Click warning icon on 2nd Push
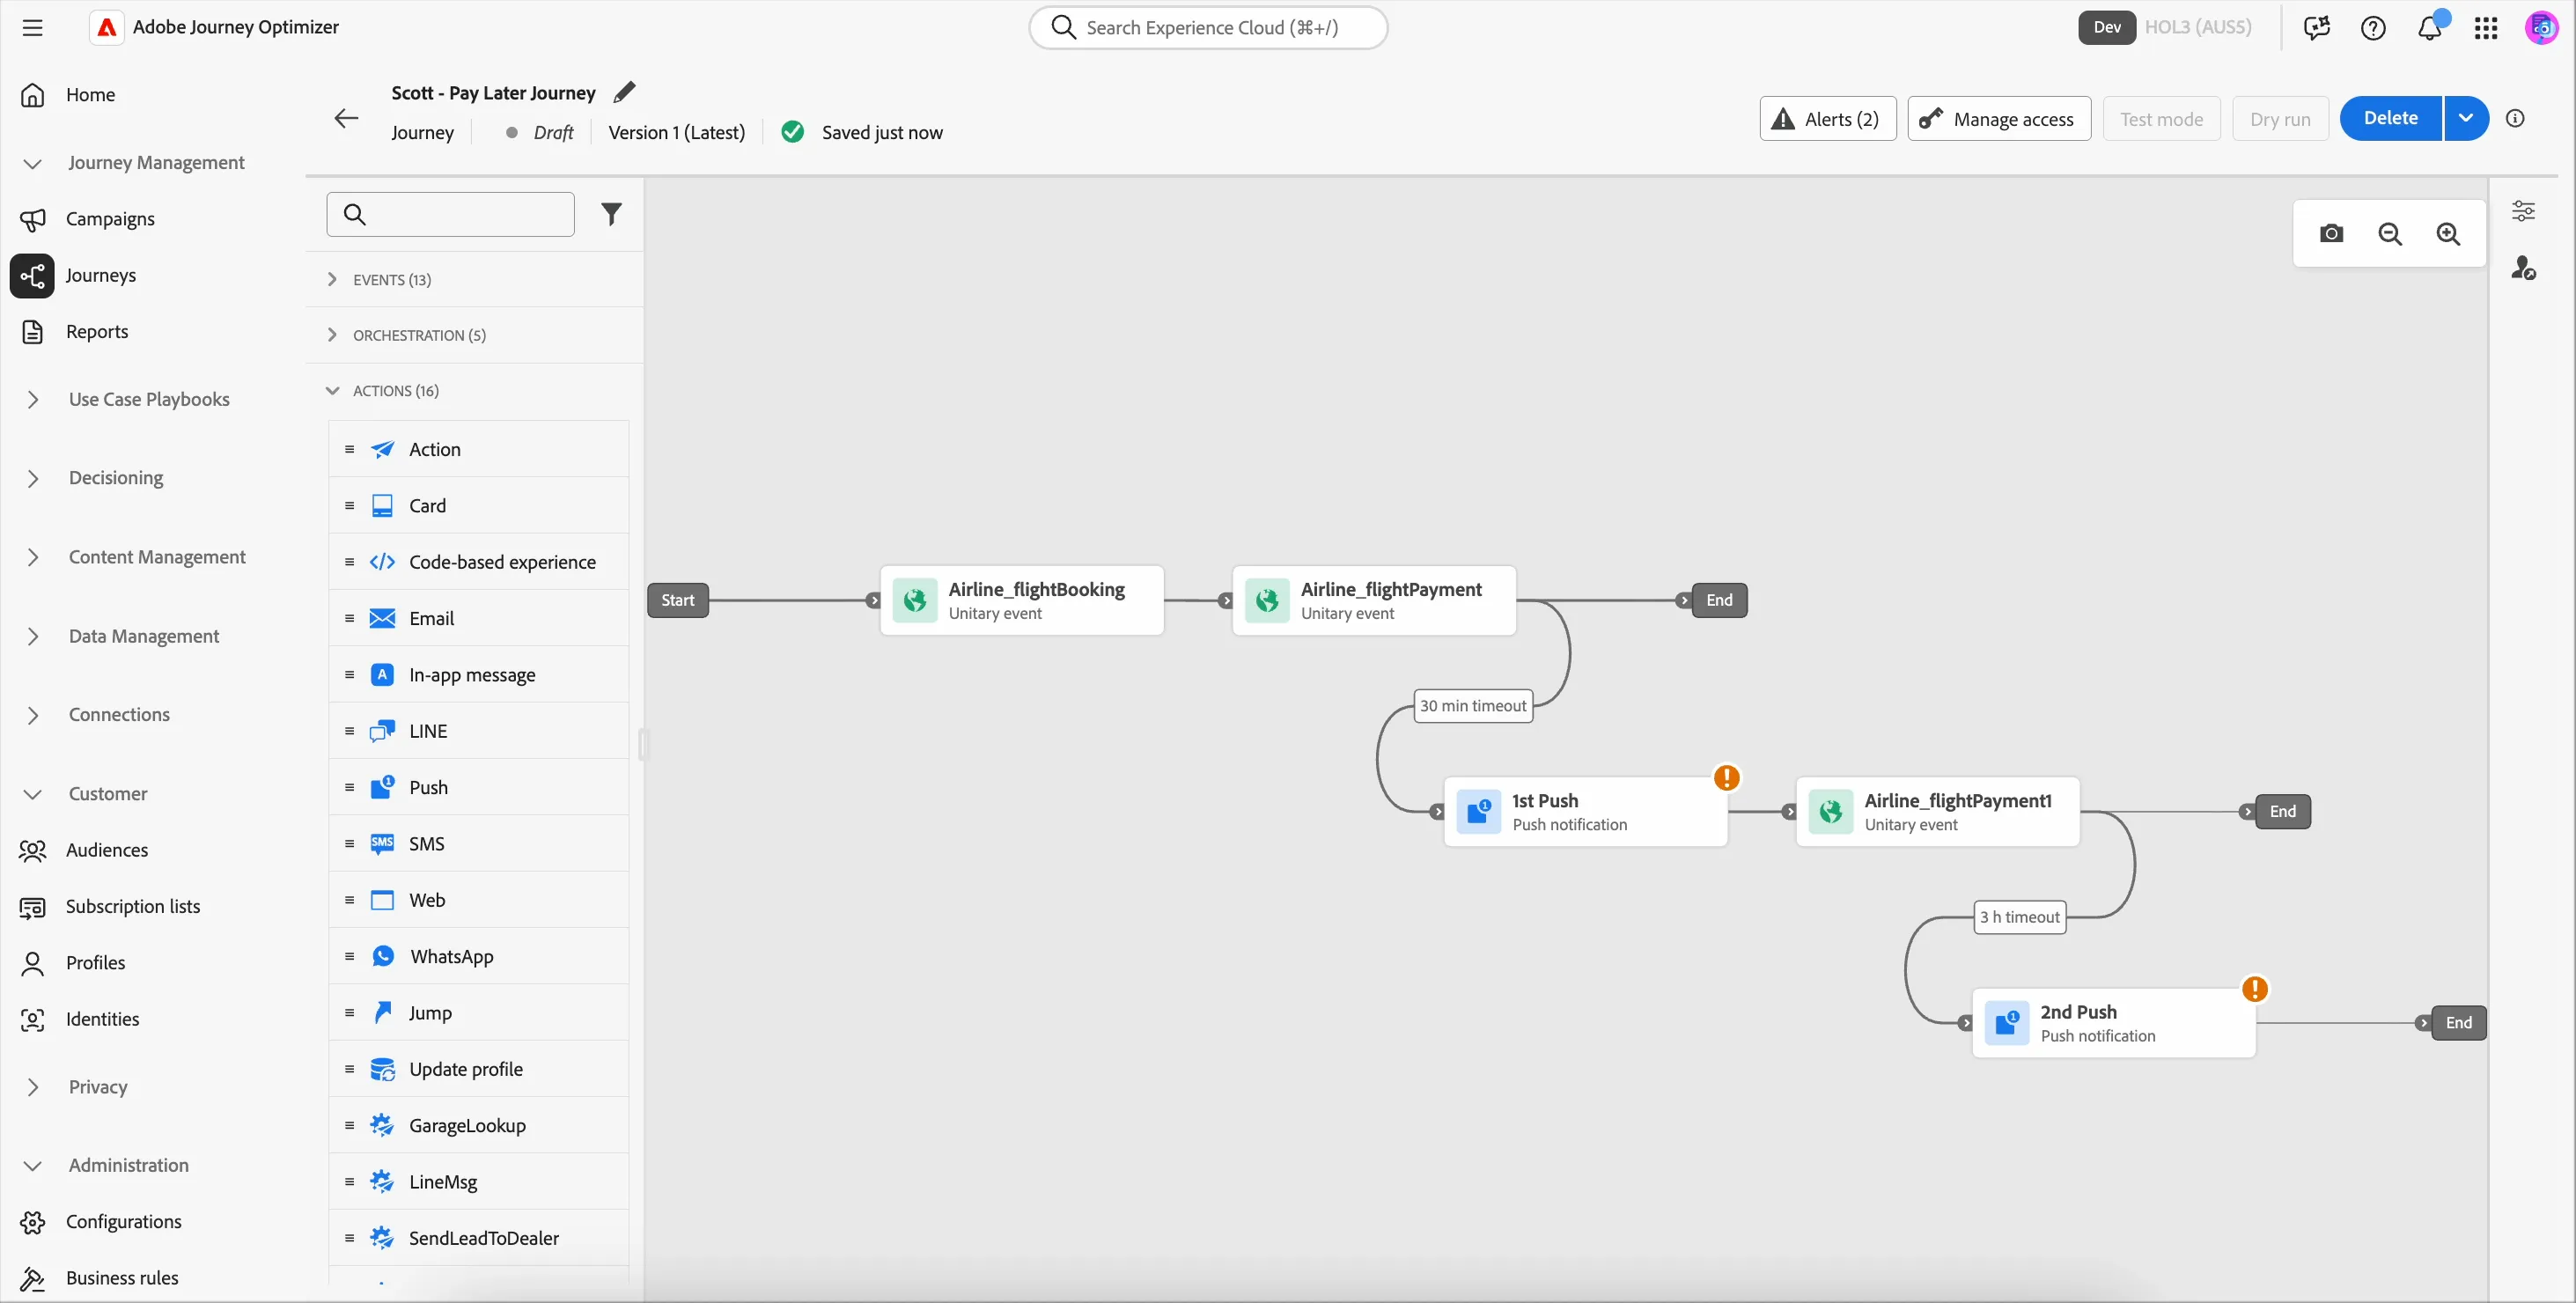 [x=2254, y=989]
